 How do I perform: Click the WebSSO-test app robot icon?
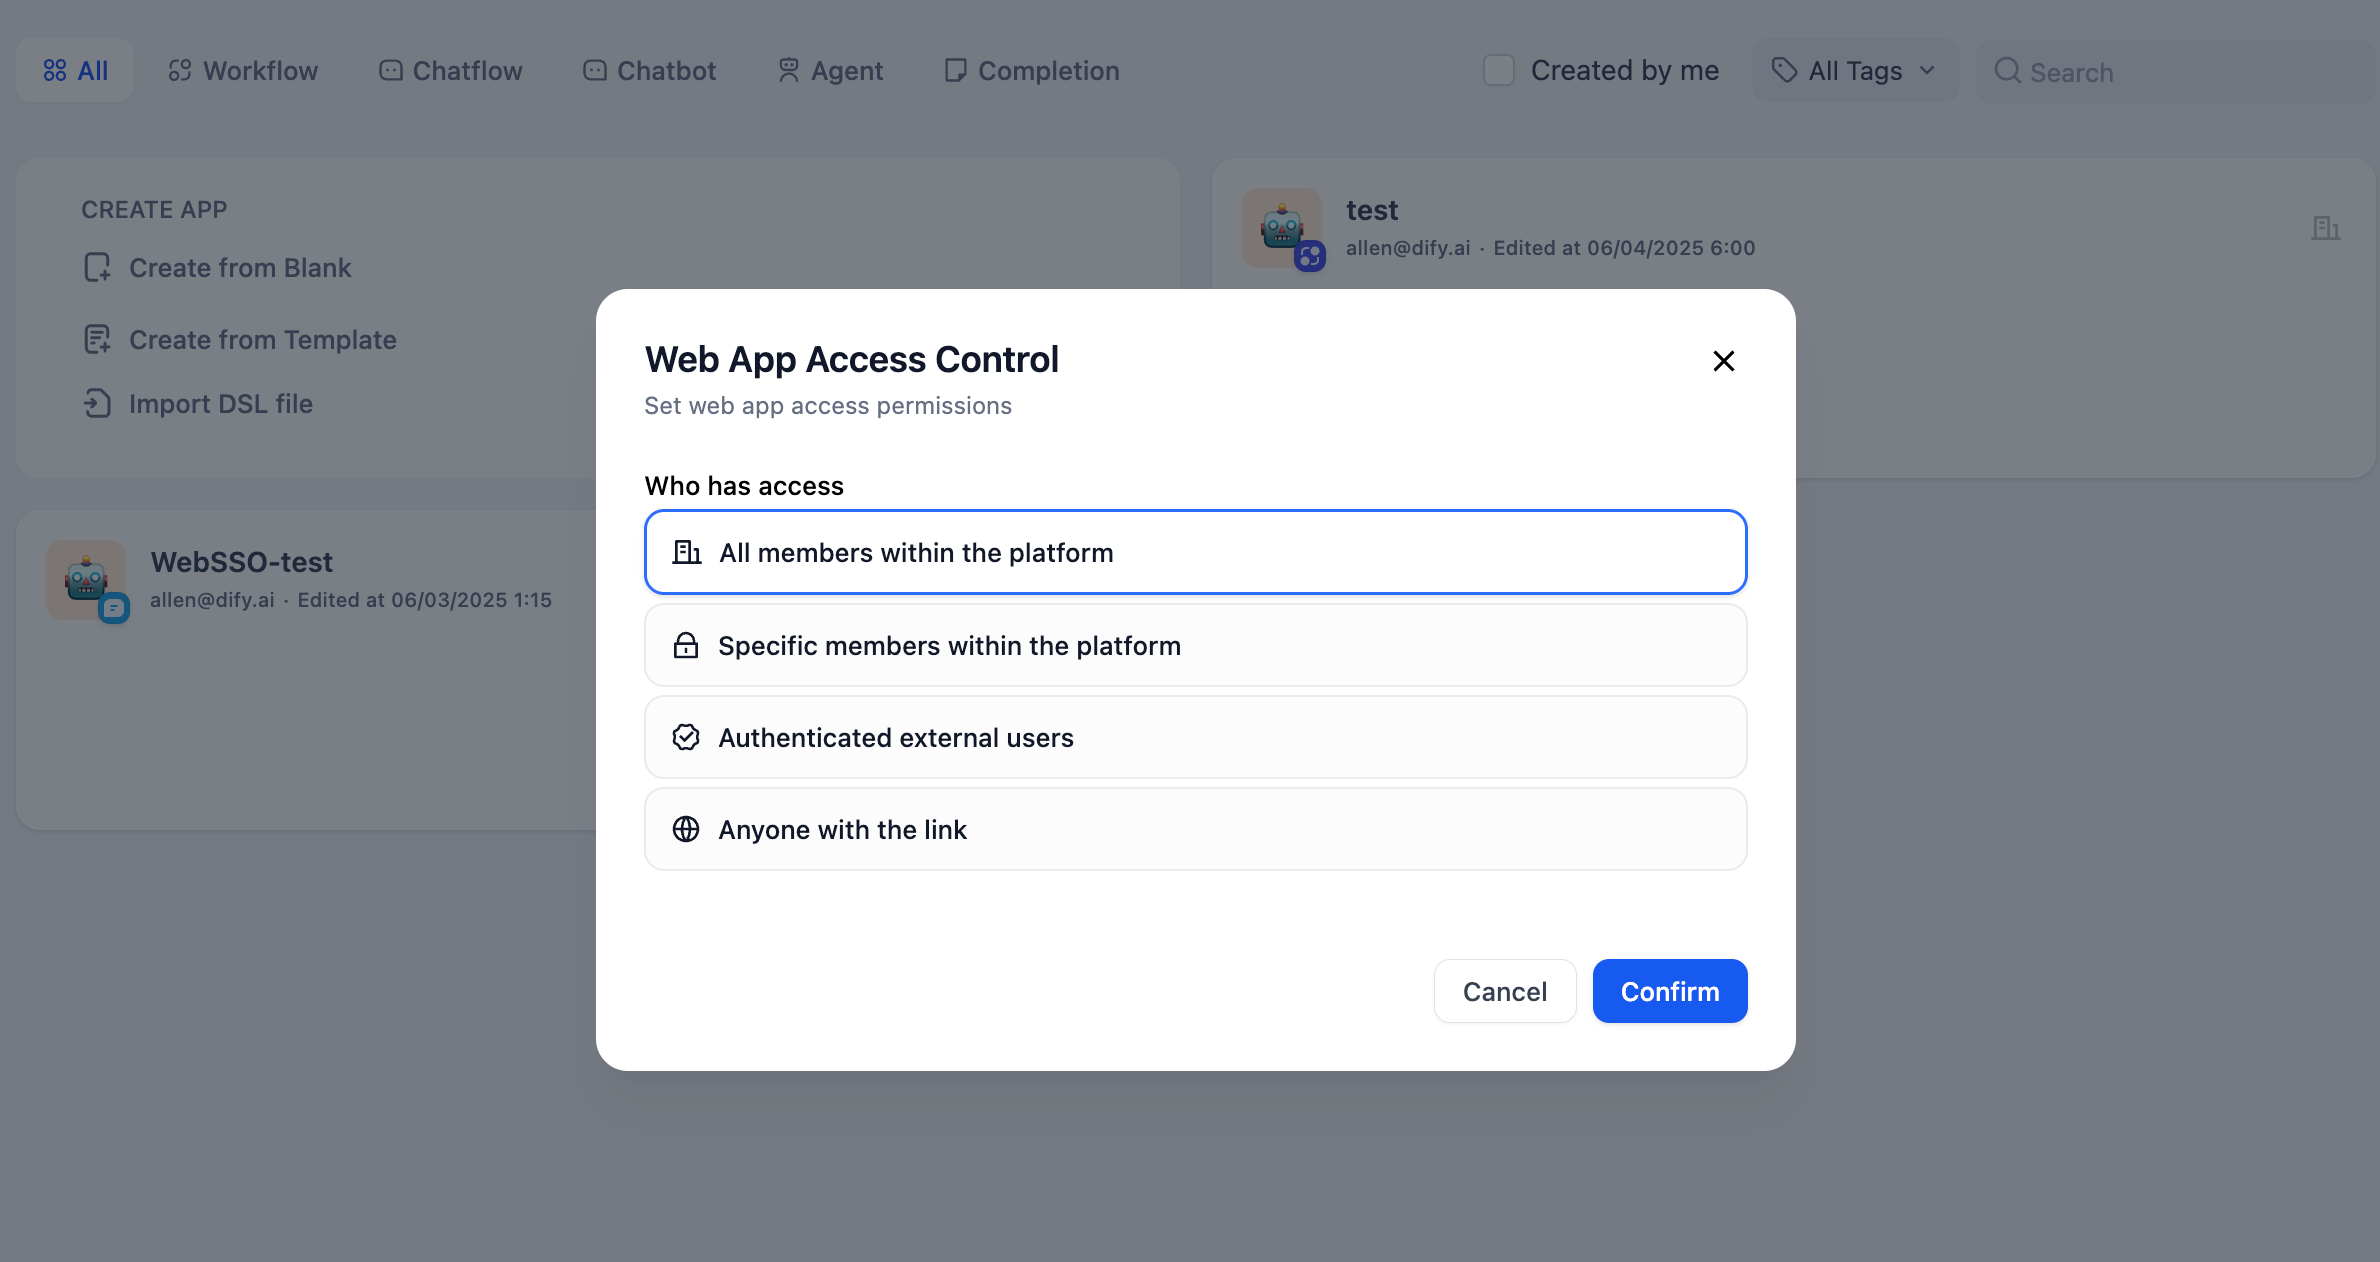(x=86, y=579)
